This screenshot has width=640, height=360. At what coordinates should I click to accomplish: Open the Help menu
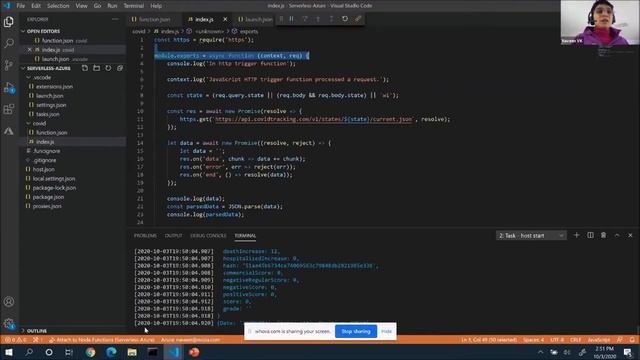tap(156, 6)
